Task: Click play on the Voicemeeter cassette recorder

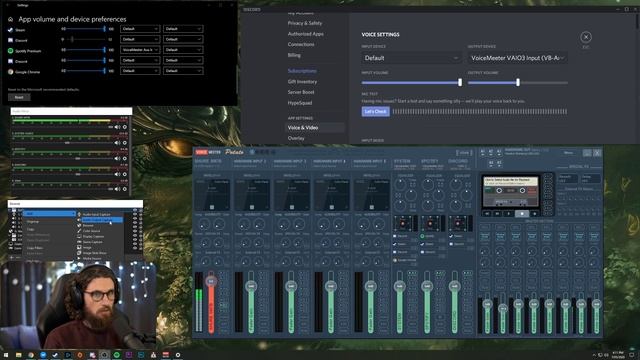Action: pyautogui.click(x=509, y=213)
